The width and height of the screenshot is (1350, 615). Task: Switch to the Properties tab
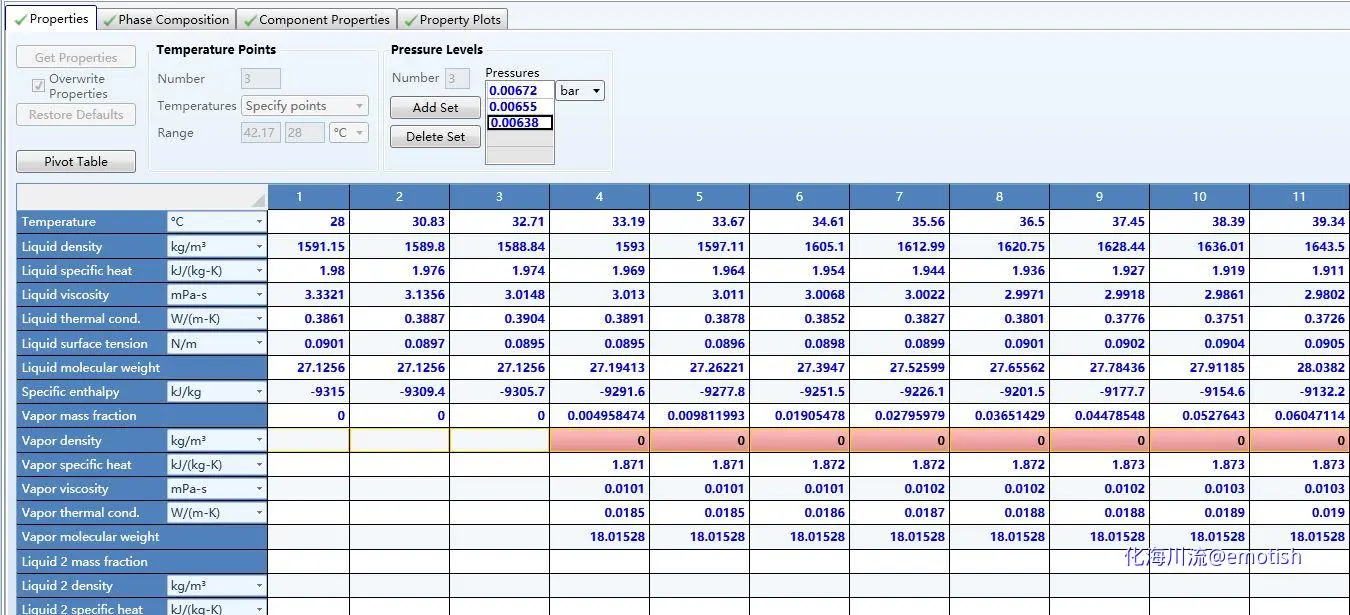[x=52, y=19]
